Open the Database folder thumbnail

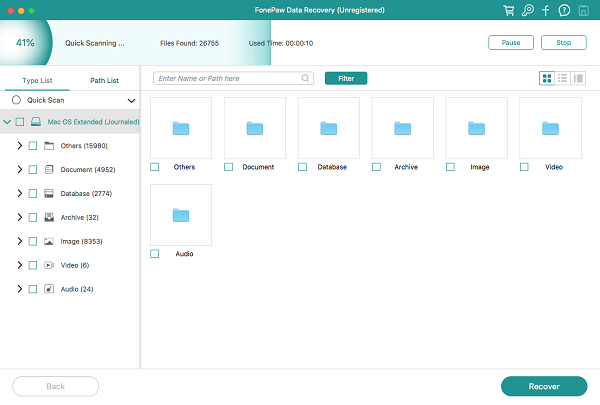pos(329,128)
